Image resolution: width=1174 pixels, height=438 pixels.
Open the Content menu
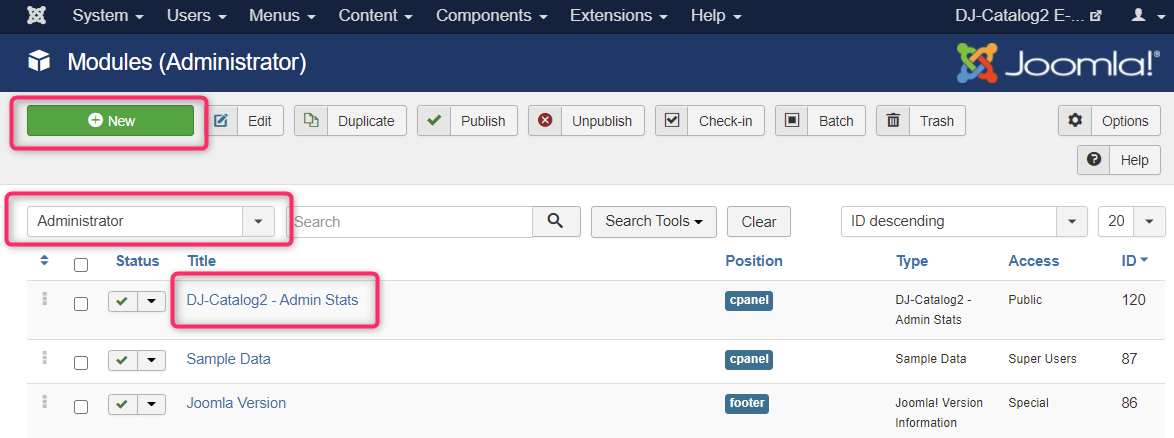tap(375, 15)
